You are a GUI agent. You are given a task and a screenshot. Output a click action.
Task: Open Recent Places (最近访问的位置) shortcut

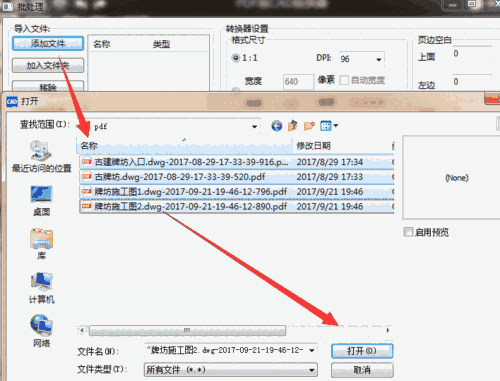tap(41, 157)
